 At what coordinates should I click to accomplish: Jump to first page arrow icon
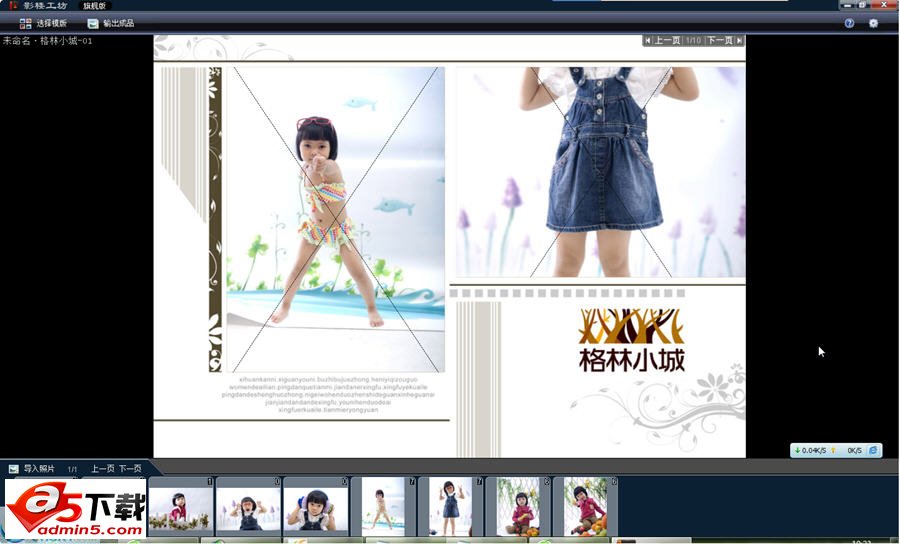coord(648,41)
